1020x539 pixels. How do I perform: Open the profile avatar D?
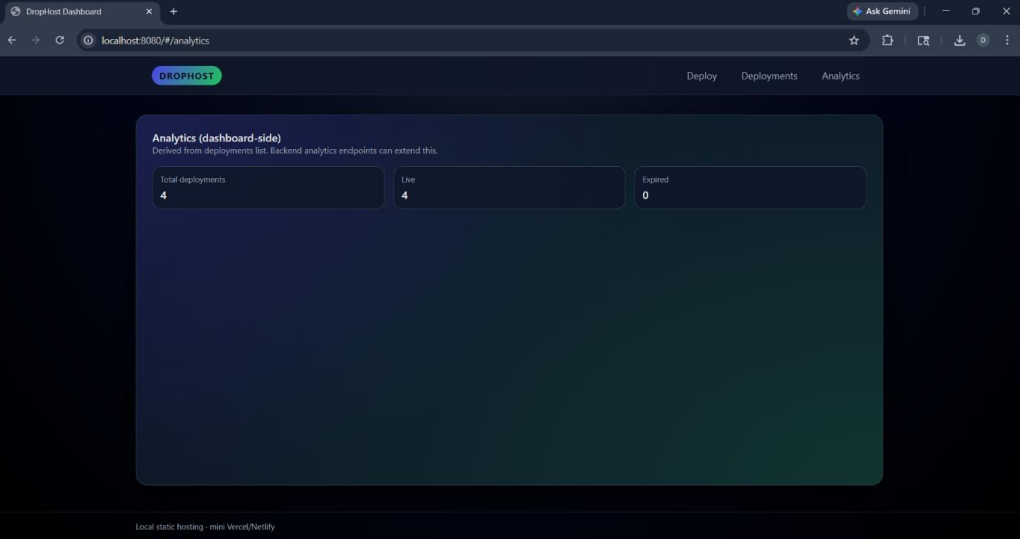[983, 40]
